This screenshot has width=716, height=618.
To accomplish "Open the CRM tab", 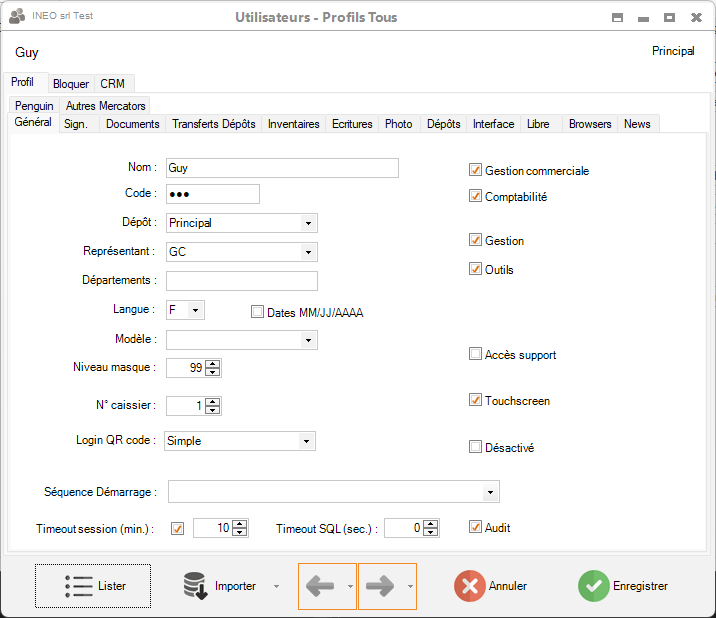I will (112, 84).
